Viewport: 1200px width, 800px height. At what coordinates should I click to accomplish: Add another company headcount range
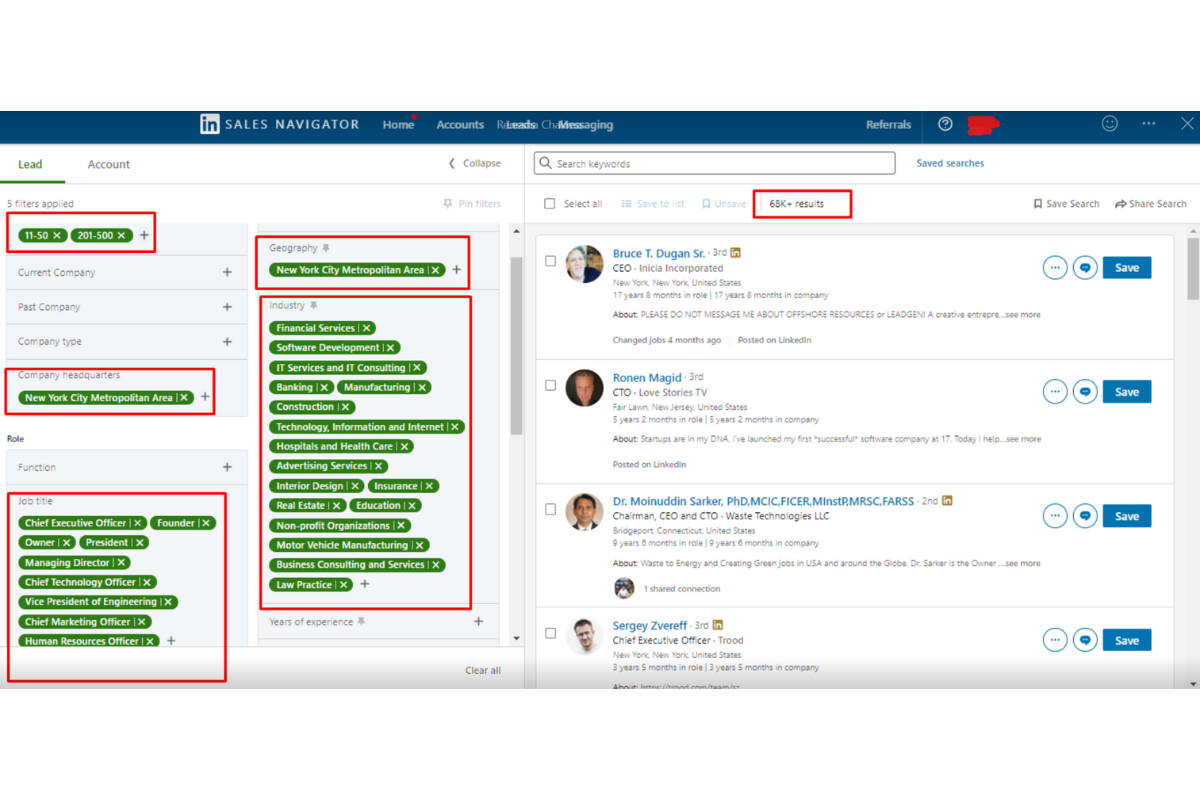[144, 236]
